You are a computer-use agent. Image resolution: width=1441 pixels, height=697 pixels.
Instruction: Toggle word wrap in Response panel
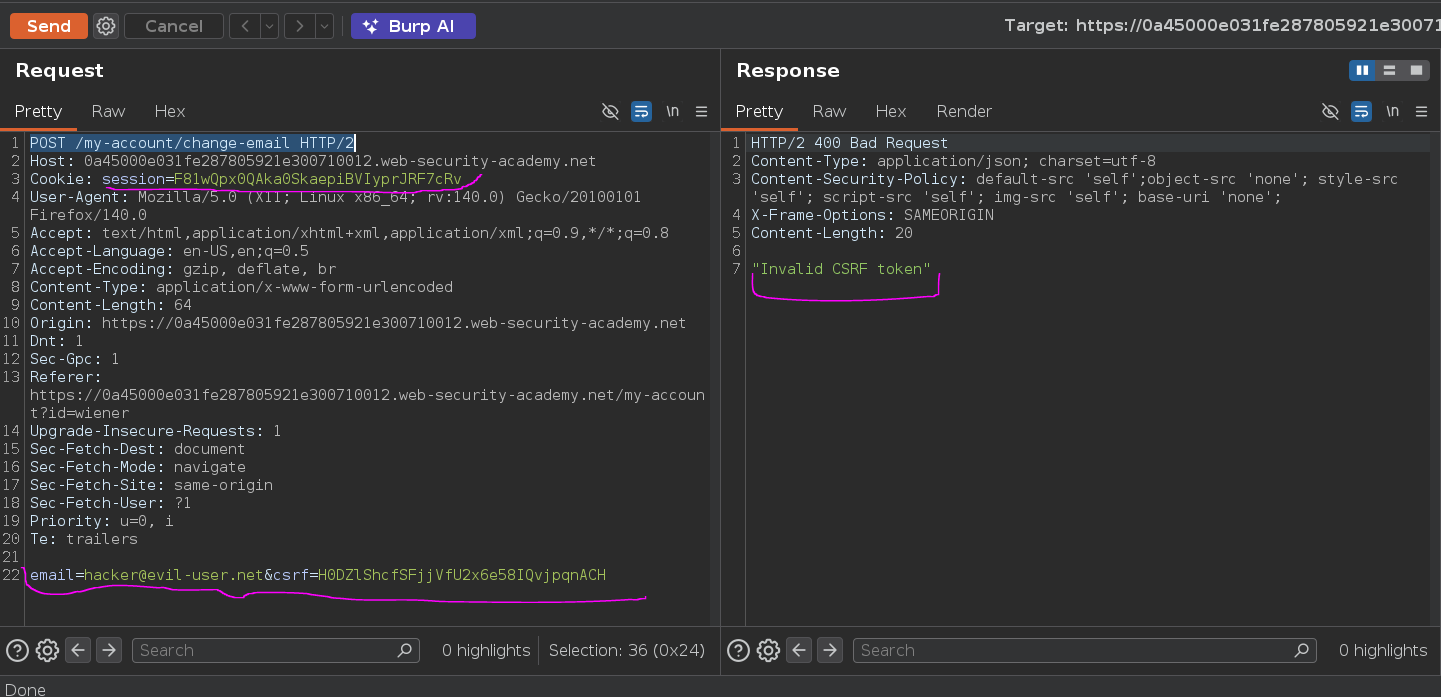1362,111
